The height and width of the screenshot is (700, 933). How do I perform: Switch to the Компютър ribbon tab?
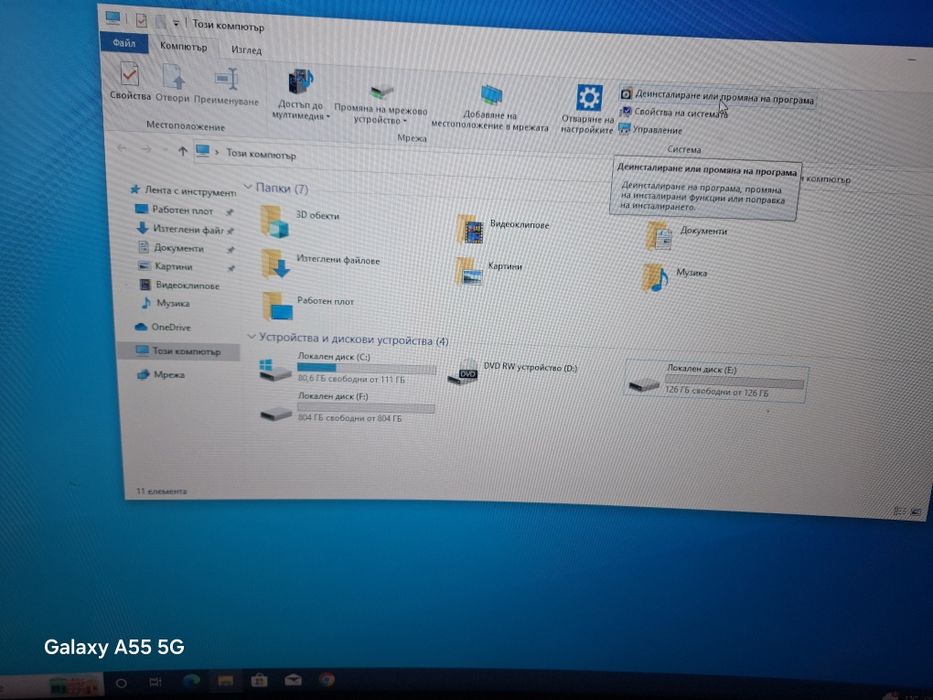183,46
